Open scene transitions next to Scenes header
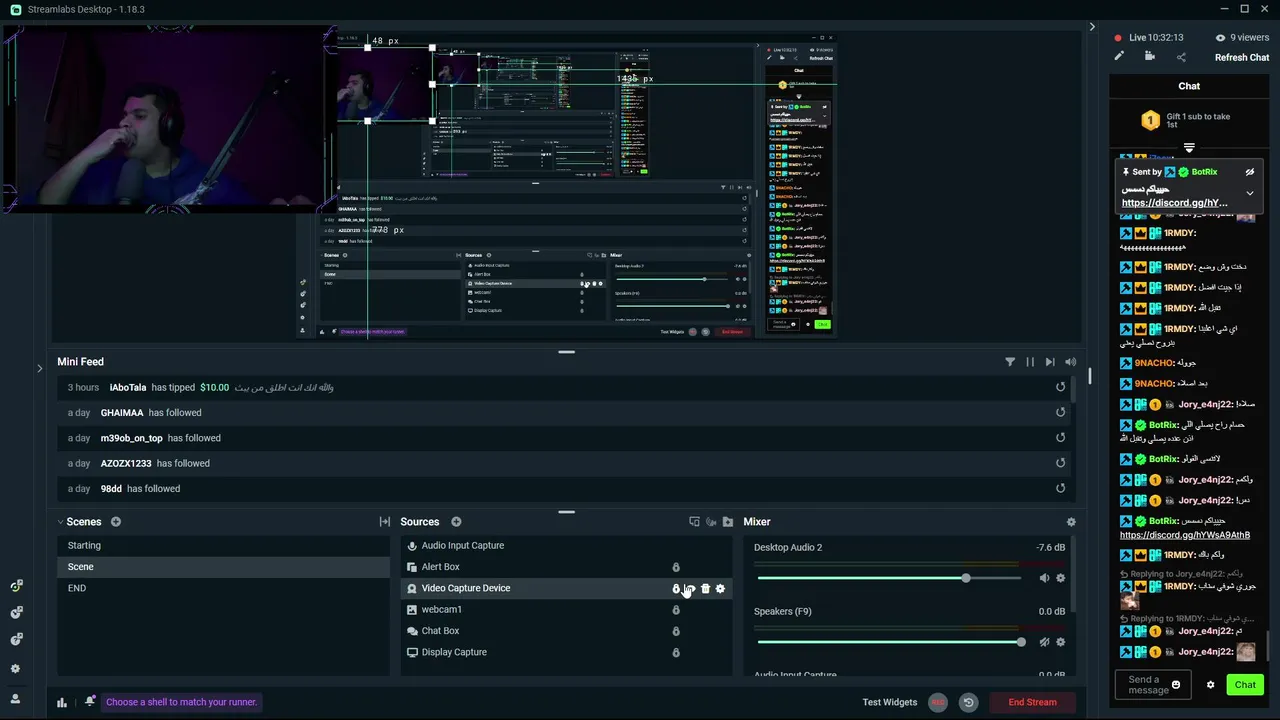 coord(385,522)
